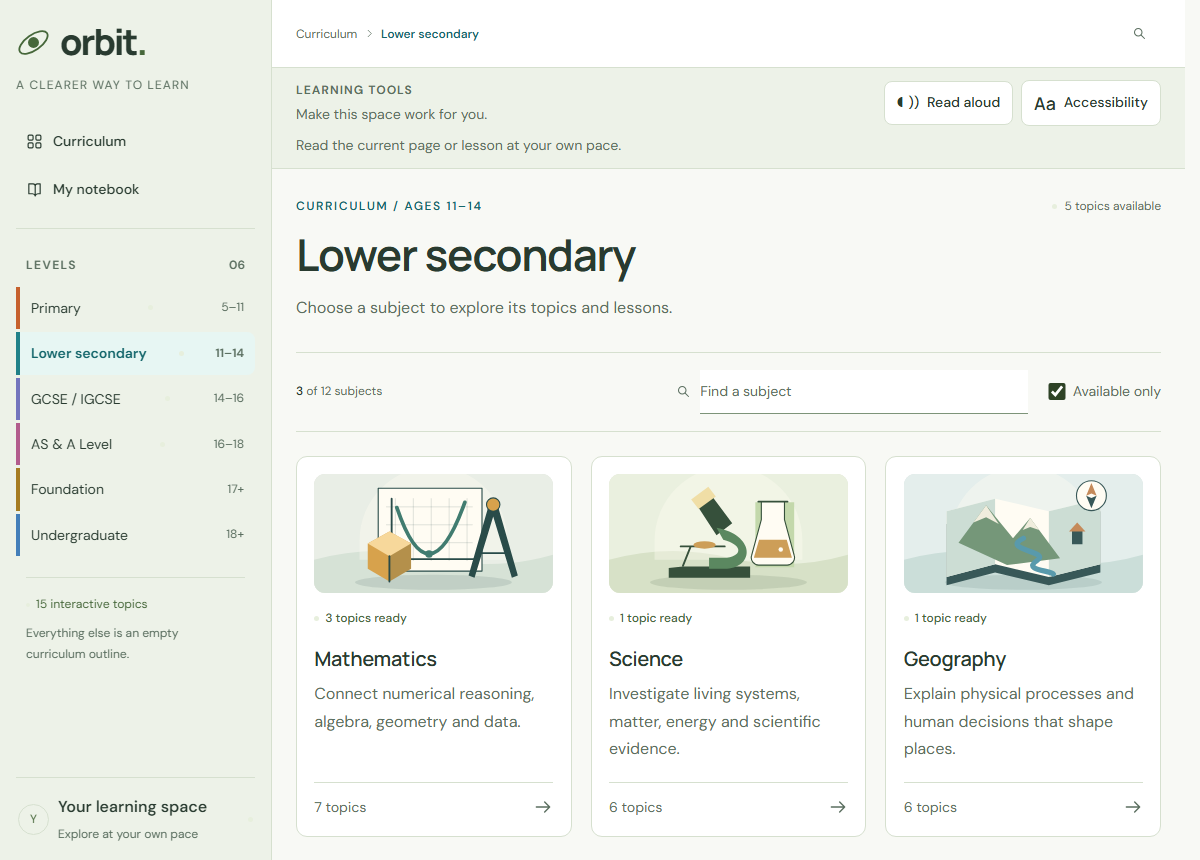The image size is (1200, 860).
Task: Click the Mathematics card title
Action: click(x=375, y=659)
